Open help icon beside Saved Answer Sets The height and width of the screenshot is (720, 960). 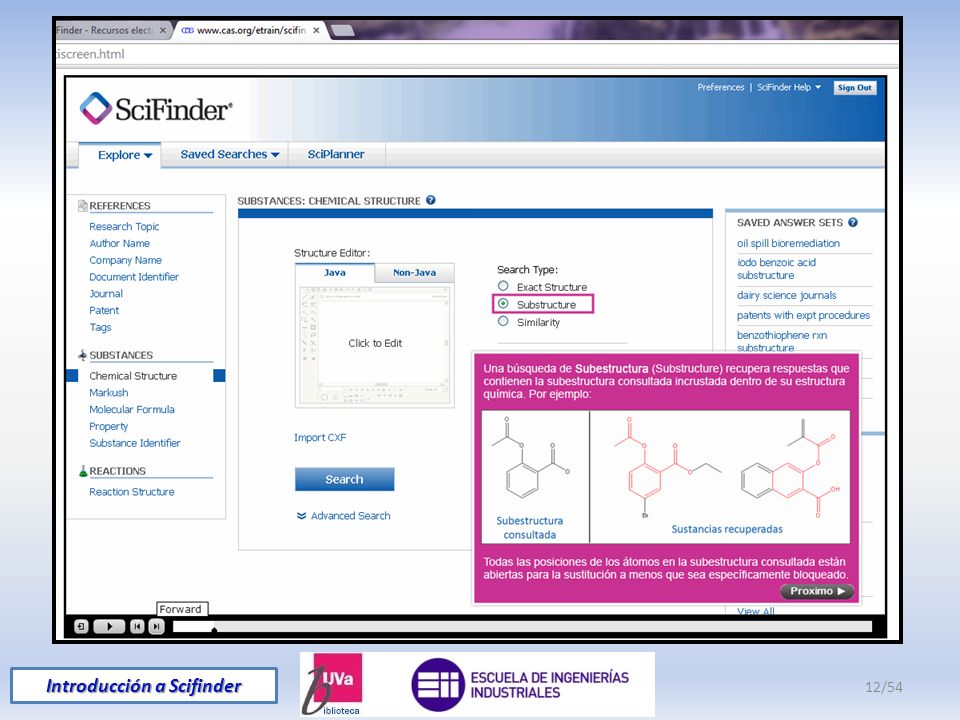pos(853,222)
